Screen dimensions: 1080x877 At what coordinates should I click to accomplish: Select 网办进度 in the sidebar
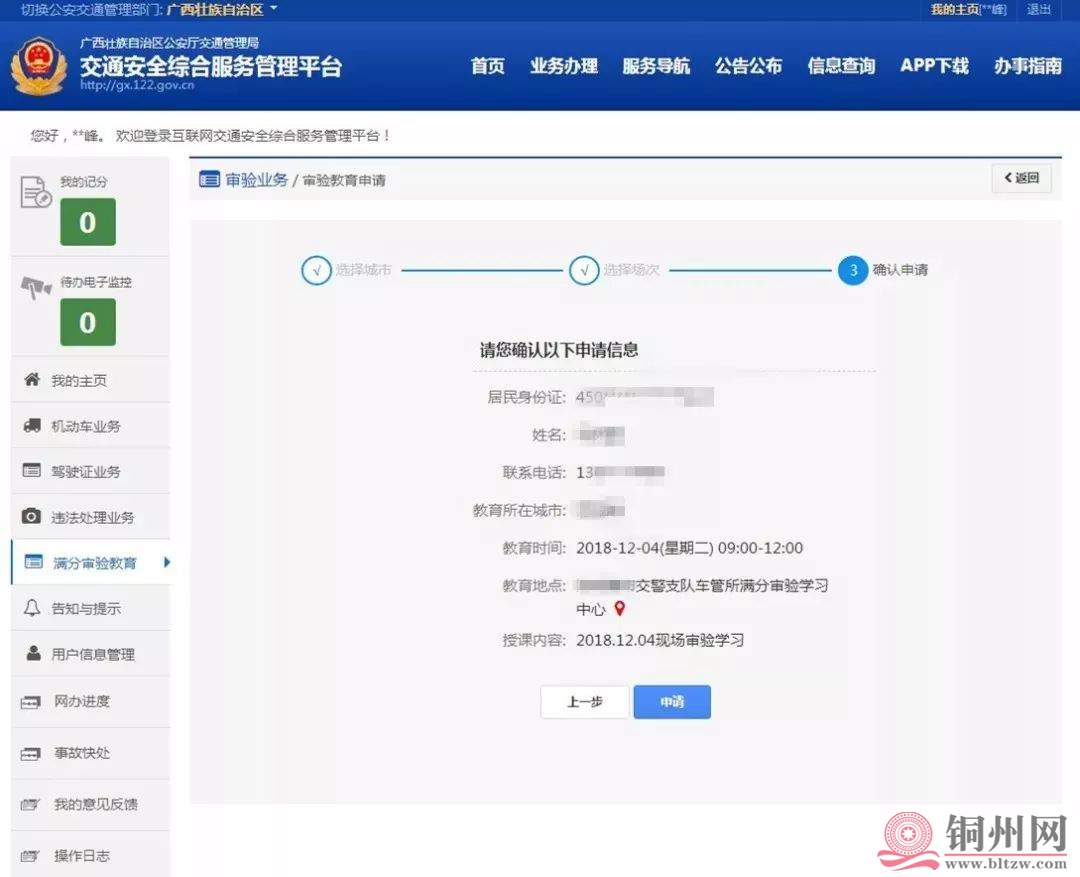coord(90,702)
